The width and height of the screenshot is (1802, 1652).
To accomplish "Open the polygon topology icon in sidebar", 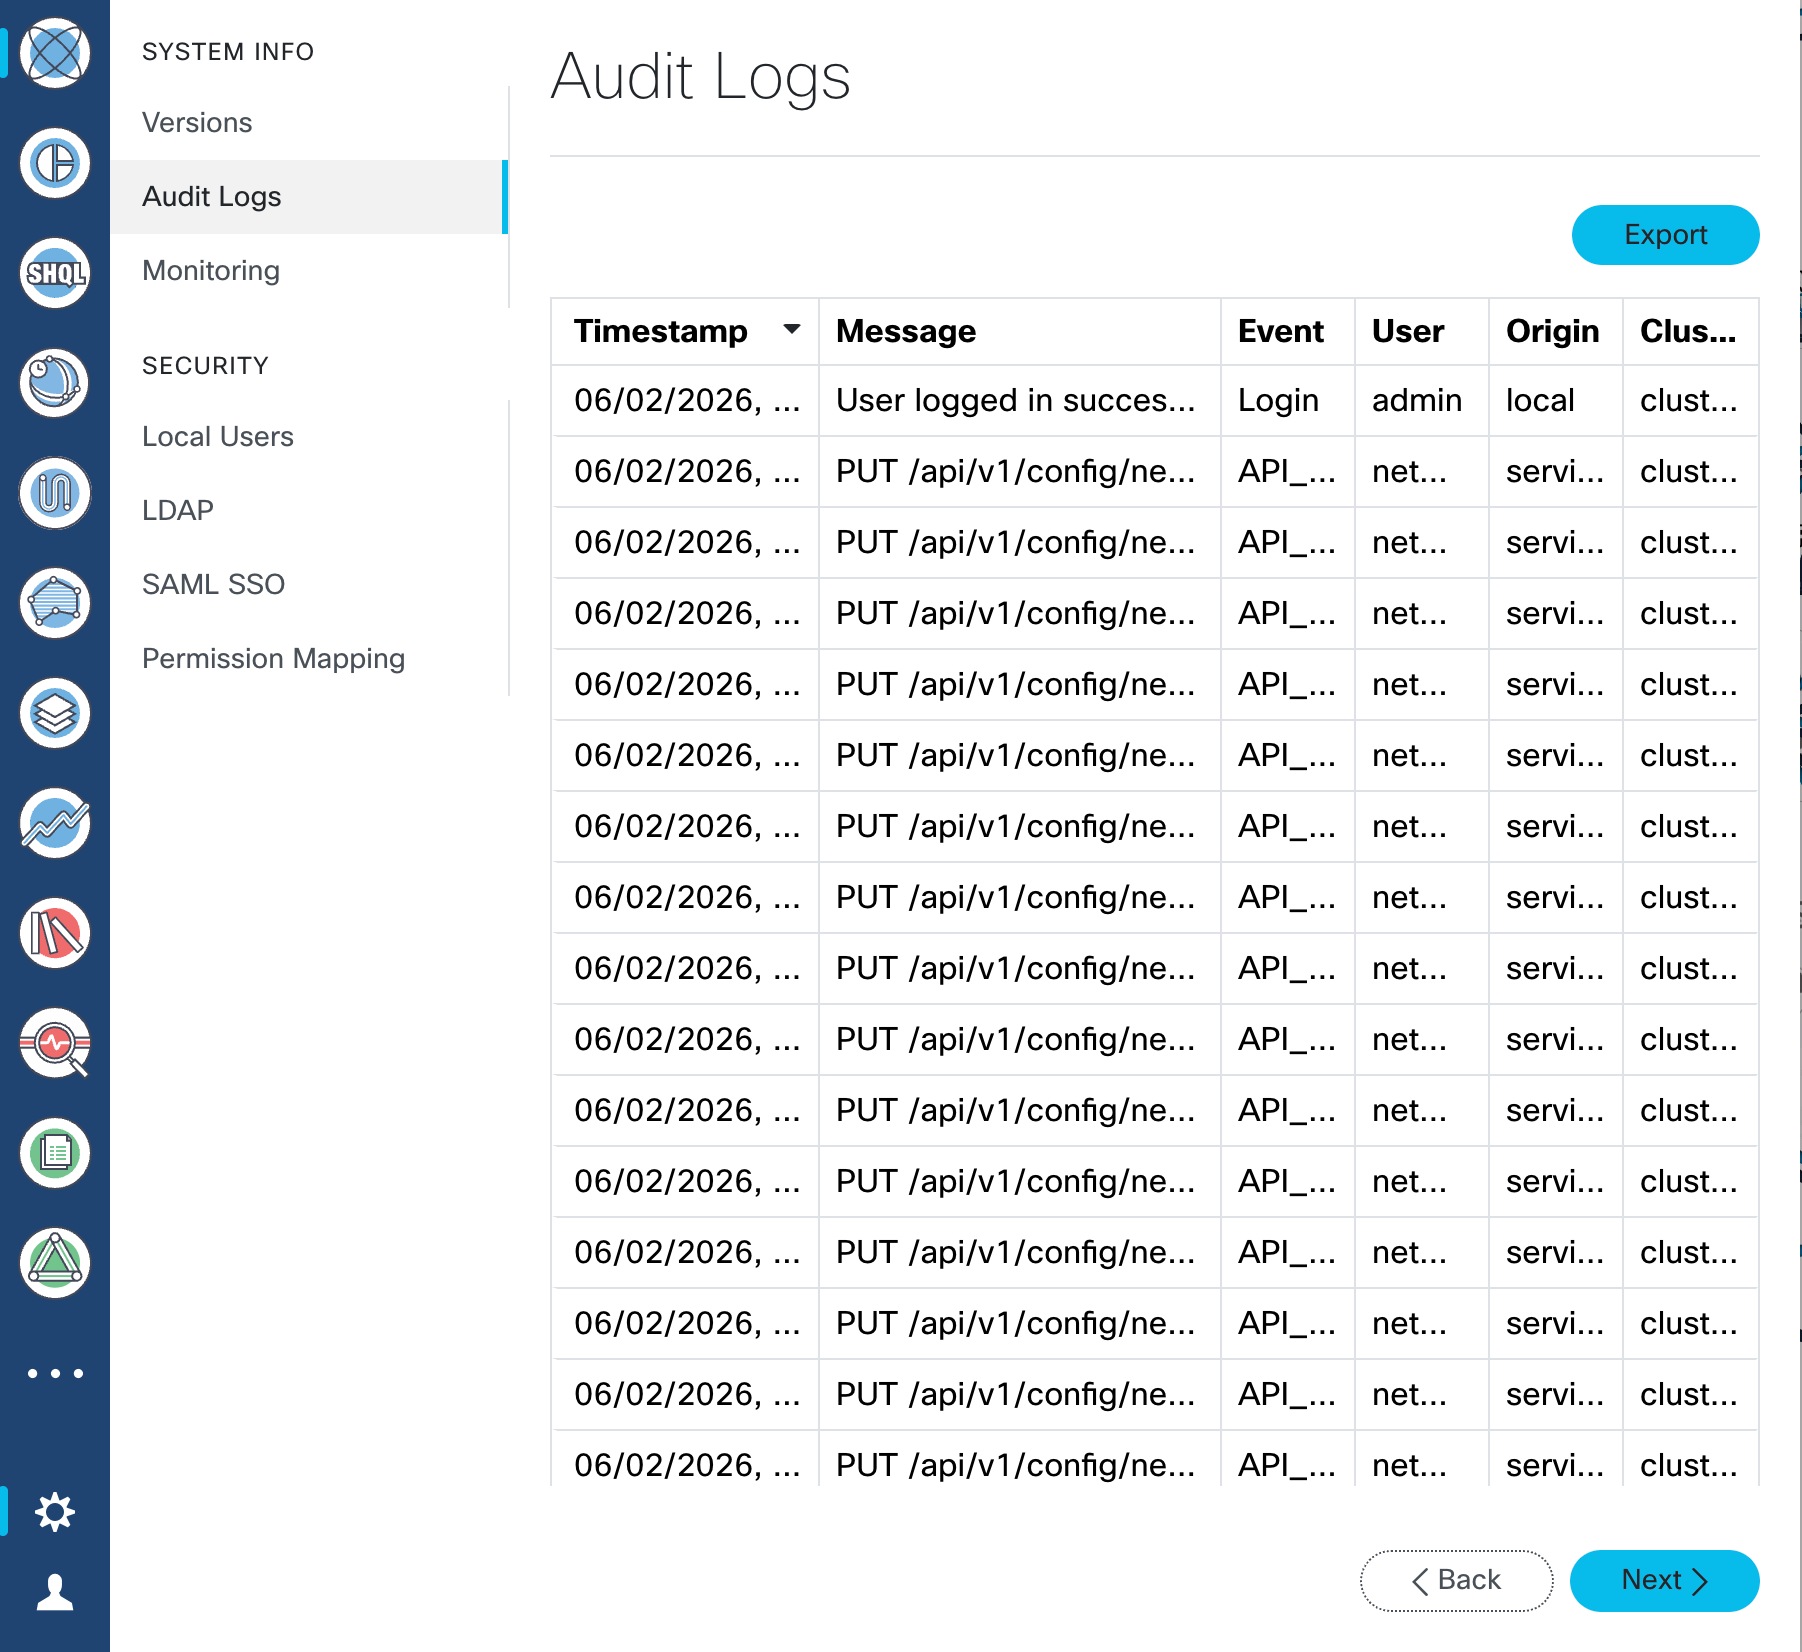I will click(55, 603).
